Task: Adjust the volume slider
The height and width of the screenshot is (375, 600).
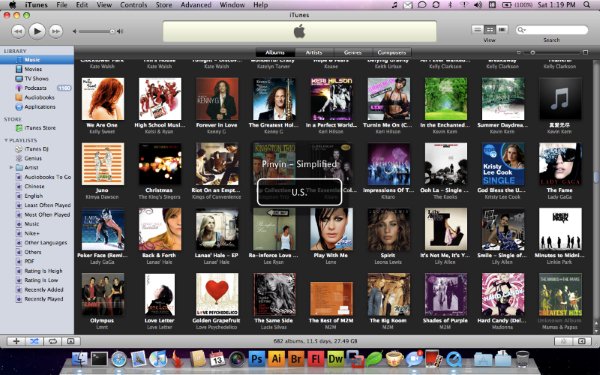Action: (x=96, y=31)
